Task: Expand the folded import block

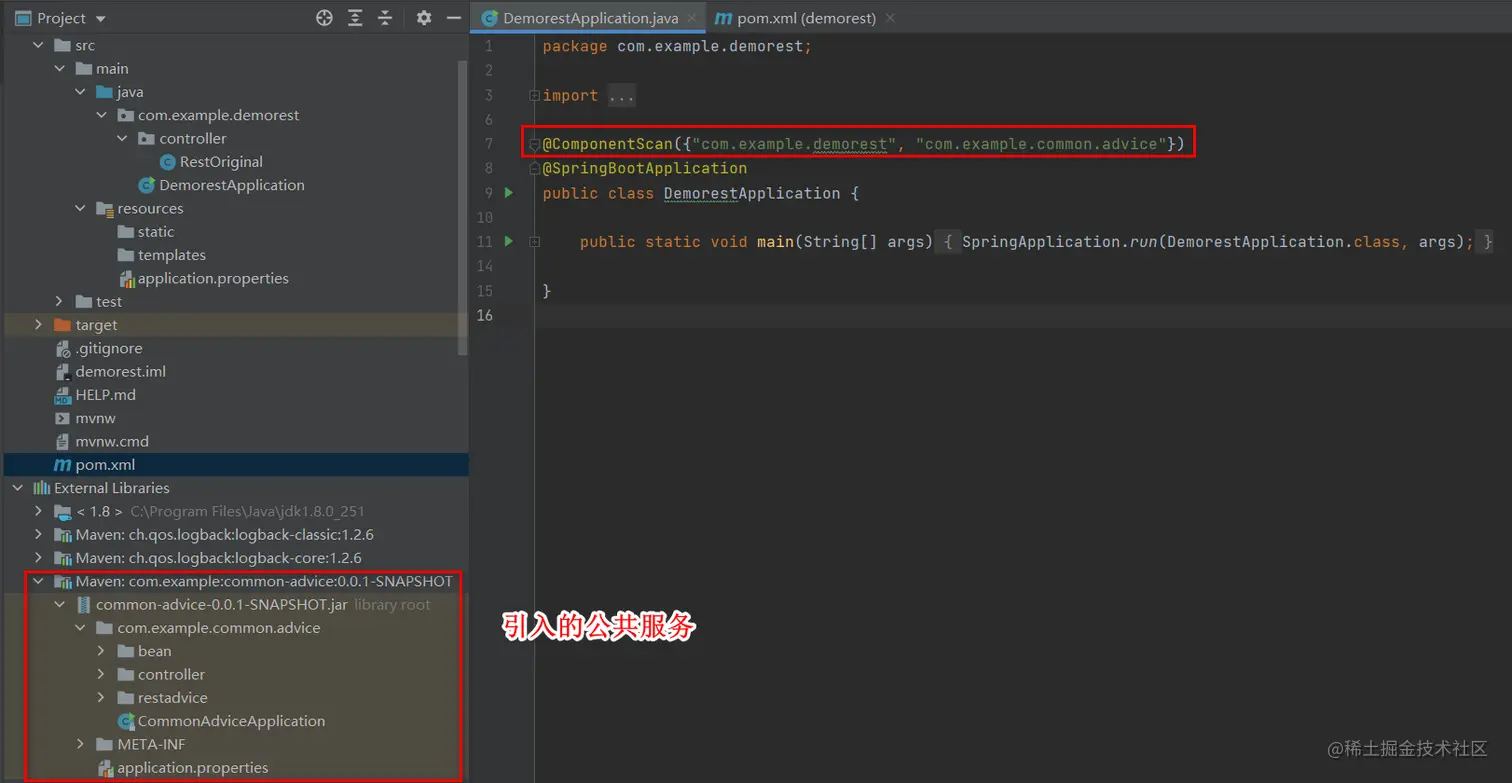Action: coord(534,96)
